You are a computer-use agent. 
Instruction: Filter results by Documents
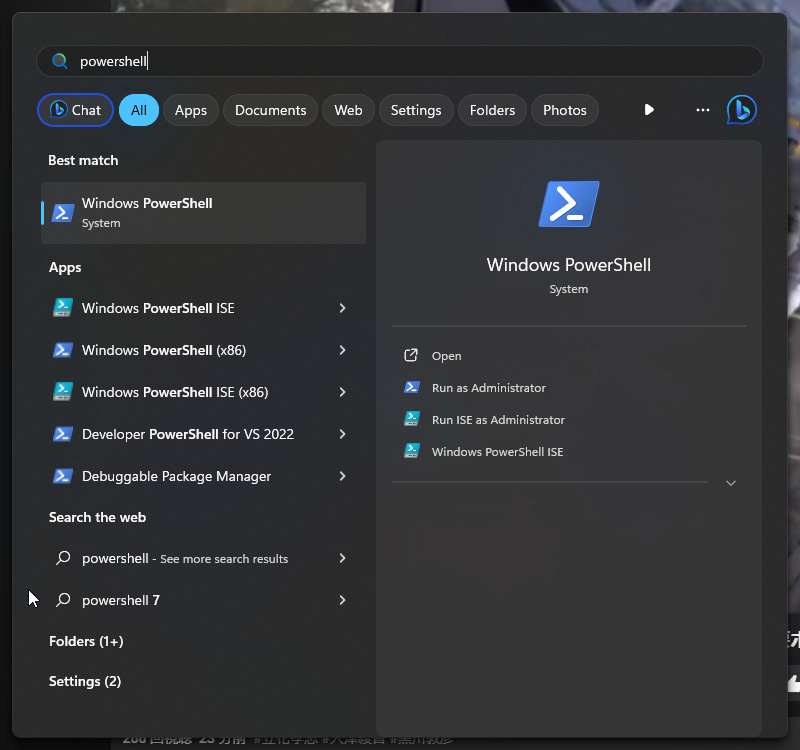270,110
